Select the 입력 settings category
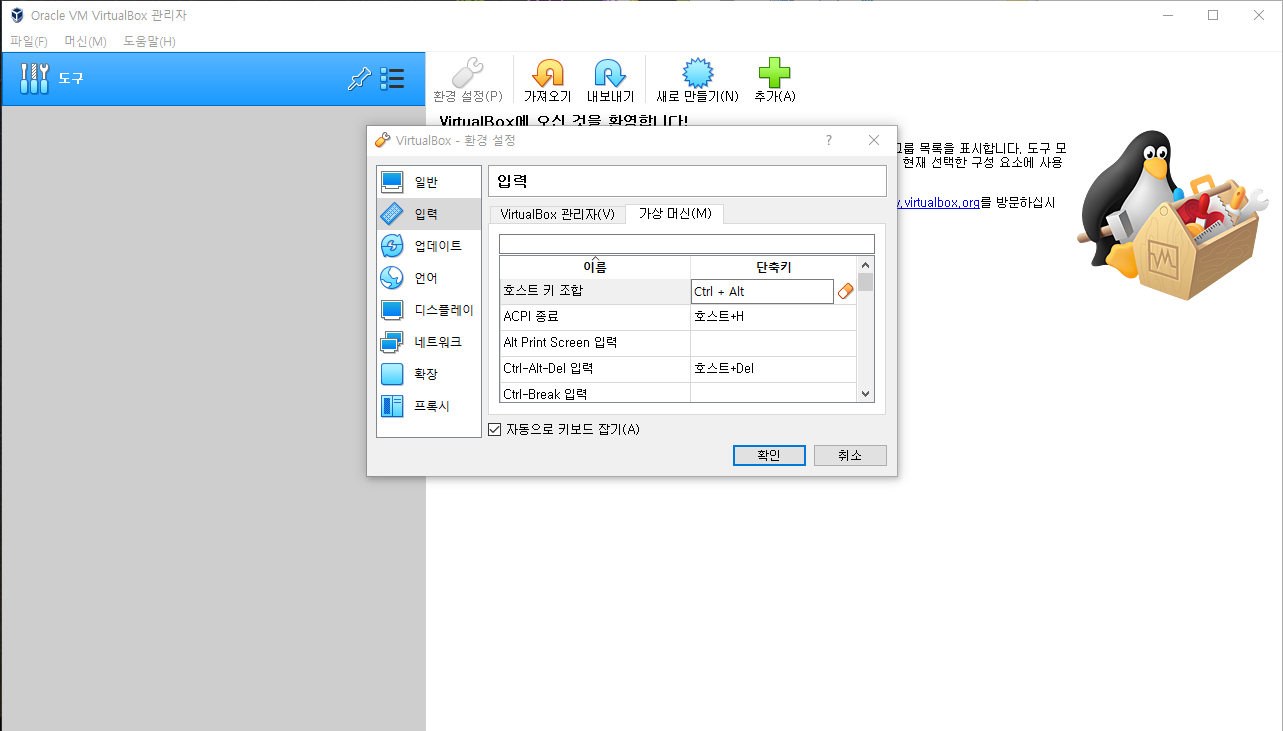 (428, 214)
